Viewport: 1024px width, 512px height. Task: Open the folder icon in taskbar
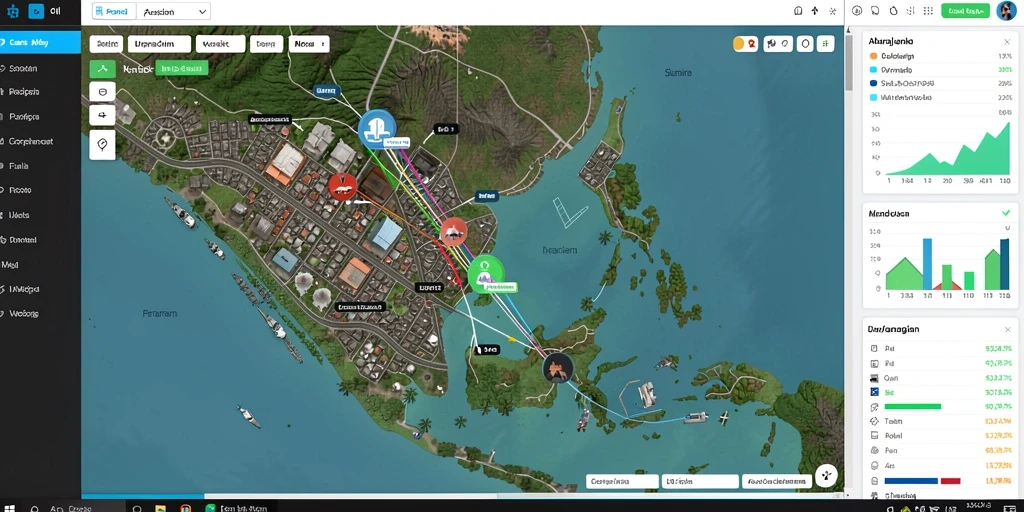161,507
